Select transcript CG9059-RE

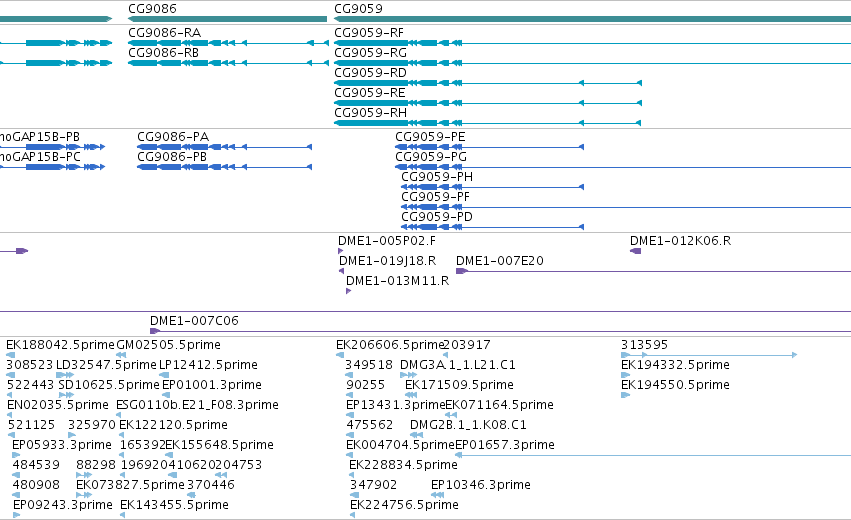(370, 93)
